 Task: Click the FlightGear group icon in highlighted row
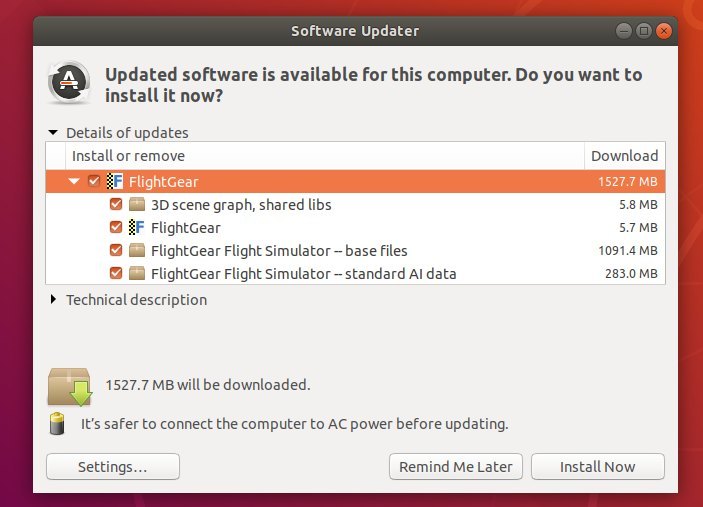tap(115, 181)
